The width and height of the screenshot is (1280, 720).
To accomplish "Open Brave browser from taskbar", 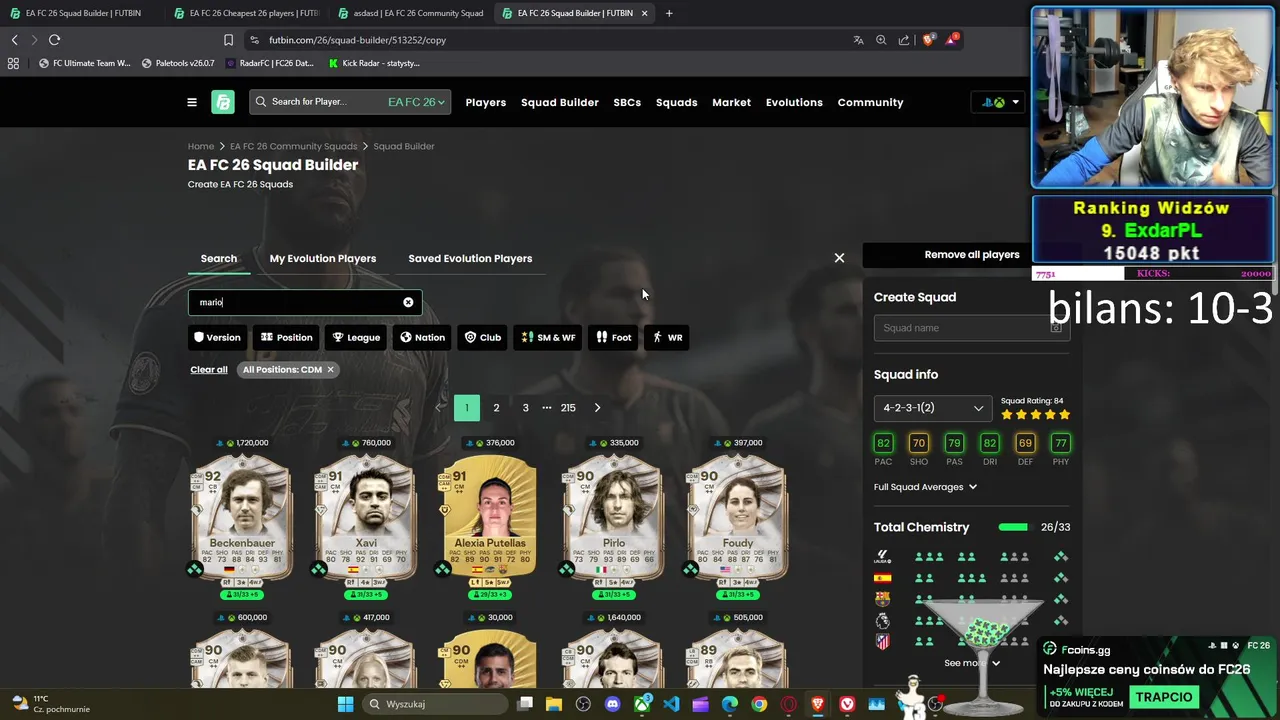I will tap(818, 704).
